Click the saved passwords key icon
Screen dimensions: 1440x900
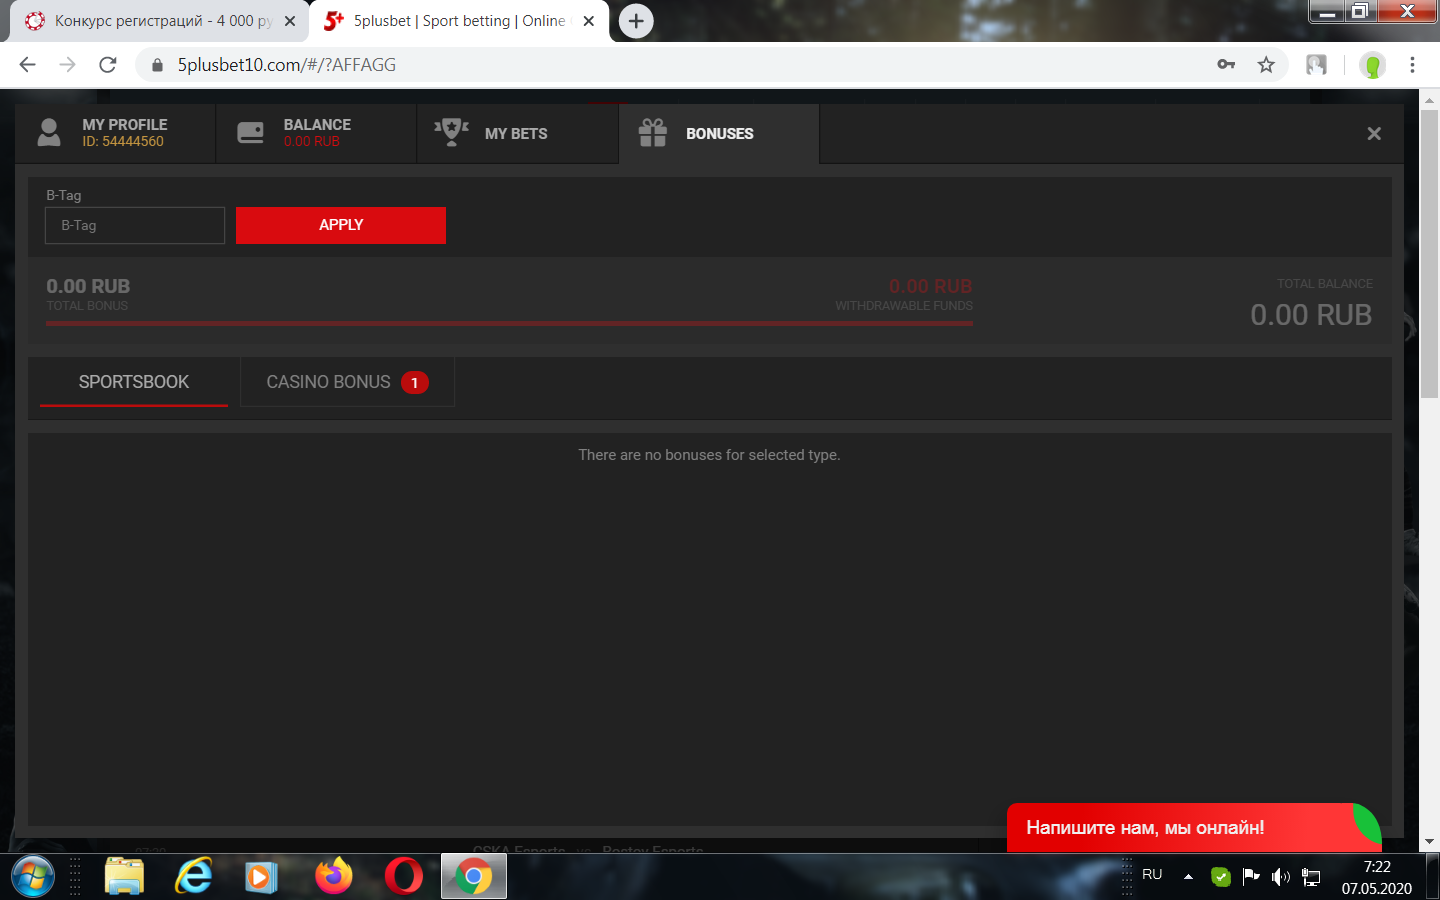(1226, 65)
